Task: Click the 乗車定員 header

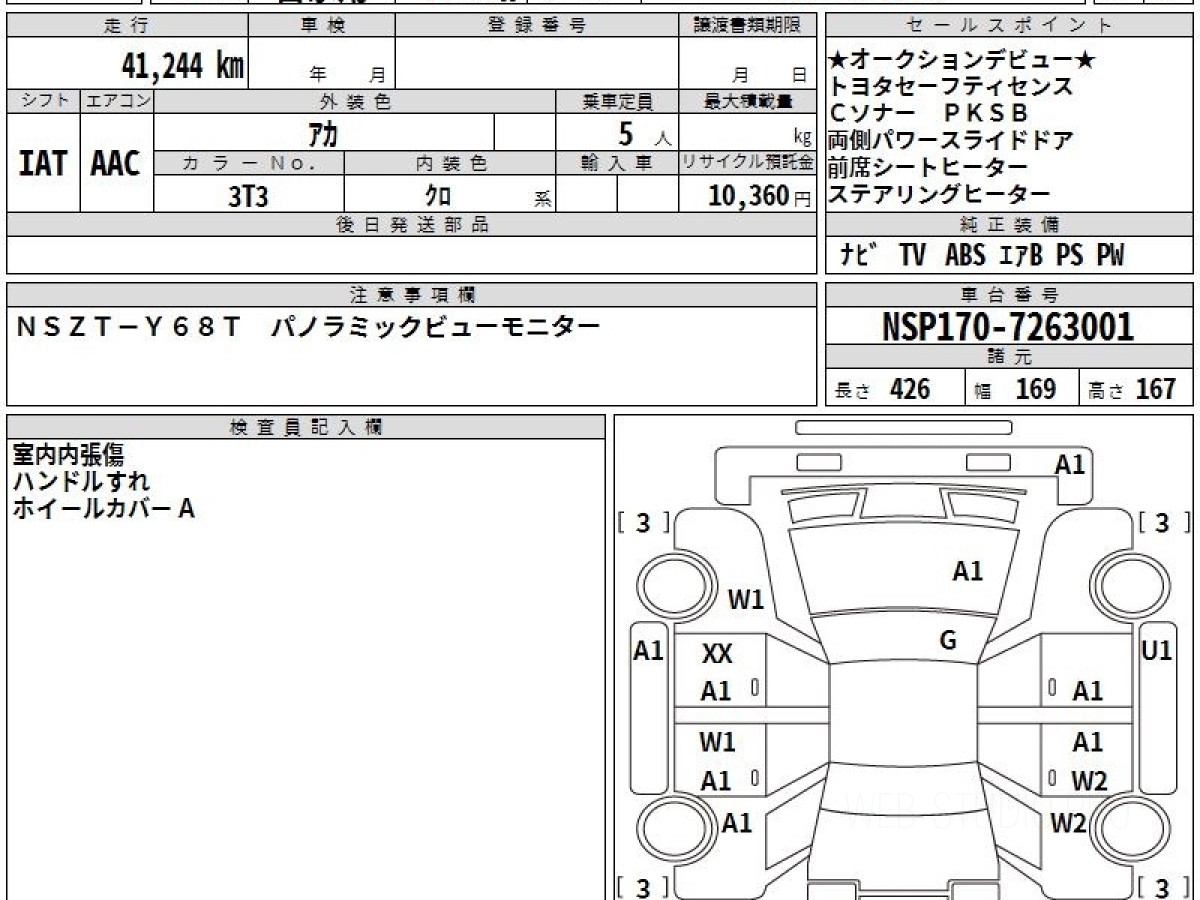Action: [x=617, y=101]
